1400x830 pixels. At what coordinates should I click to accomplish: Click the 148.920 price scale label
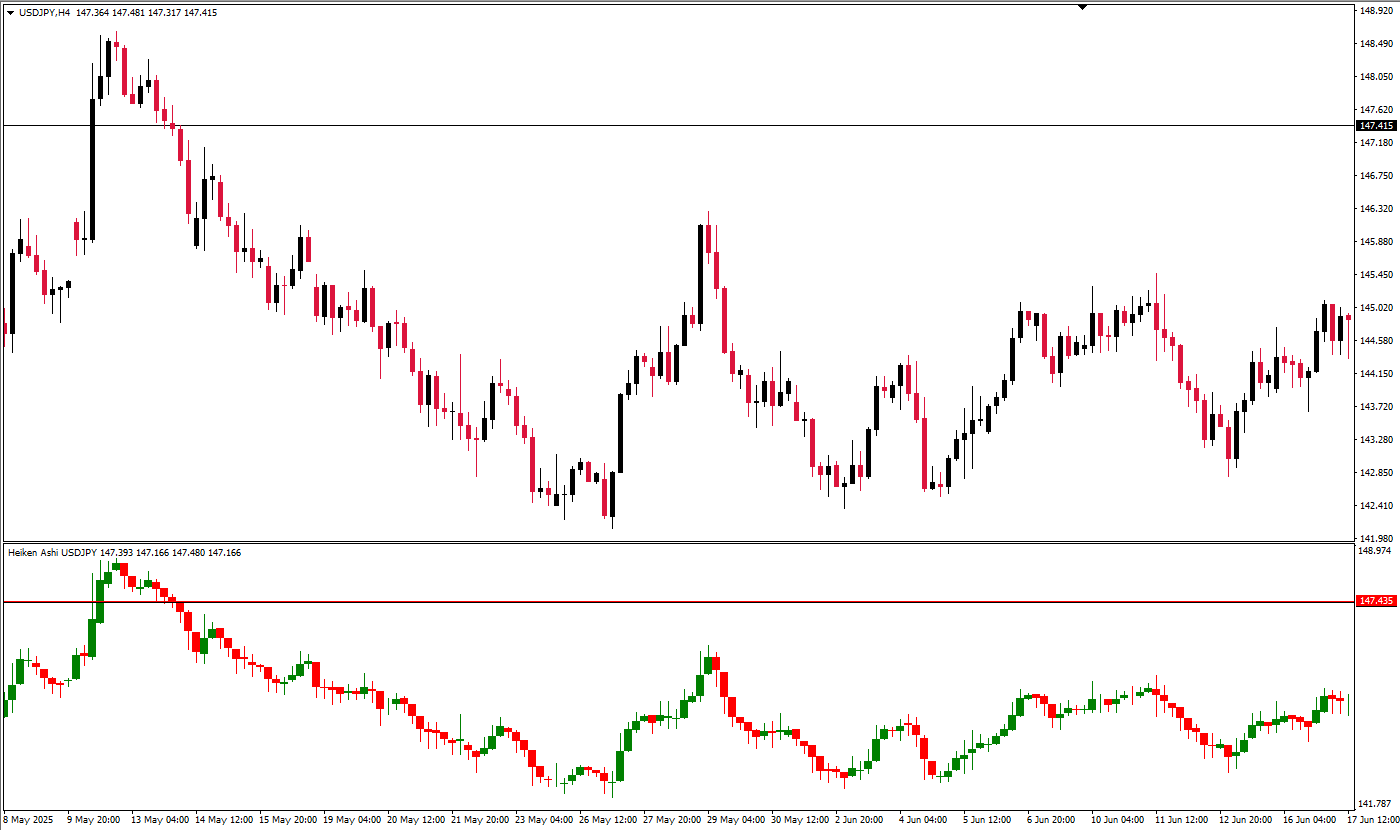pyautogui.click(x=1377, y=11)
